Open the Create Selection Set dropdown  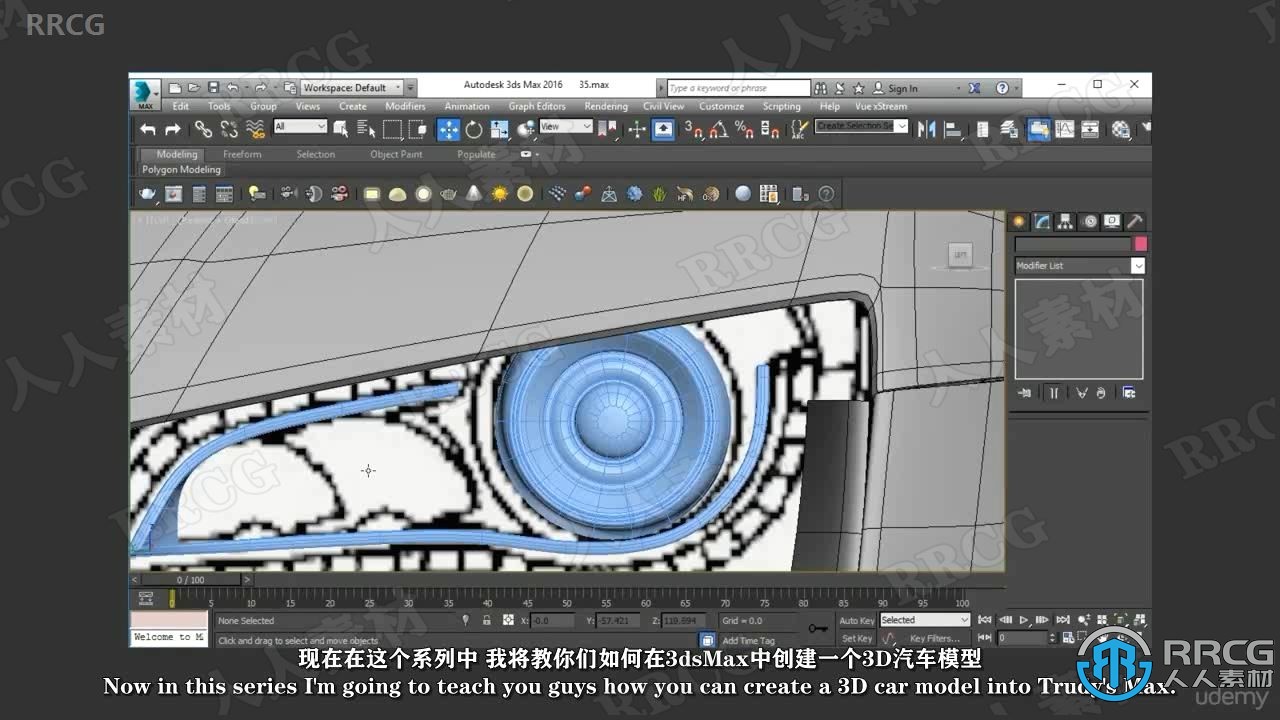(x=861, y=126)
